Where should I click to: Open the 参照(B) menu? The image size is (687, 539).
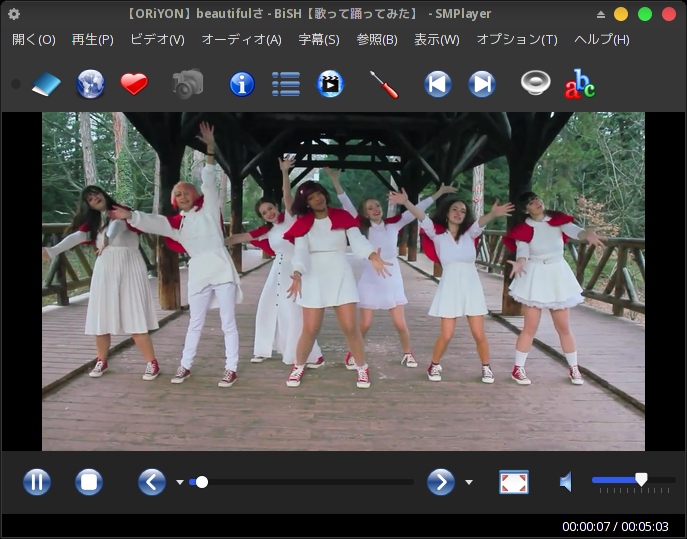[x=377, y=40]
